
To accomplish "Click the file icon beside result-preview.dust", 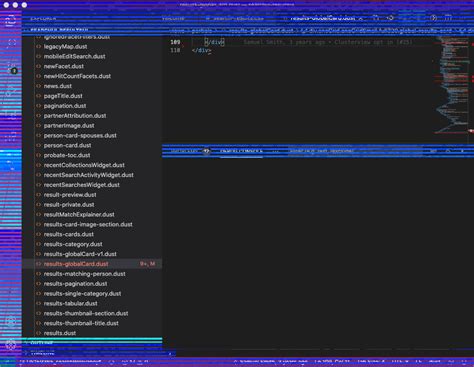I will (39, 195).
